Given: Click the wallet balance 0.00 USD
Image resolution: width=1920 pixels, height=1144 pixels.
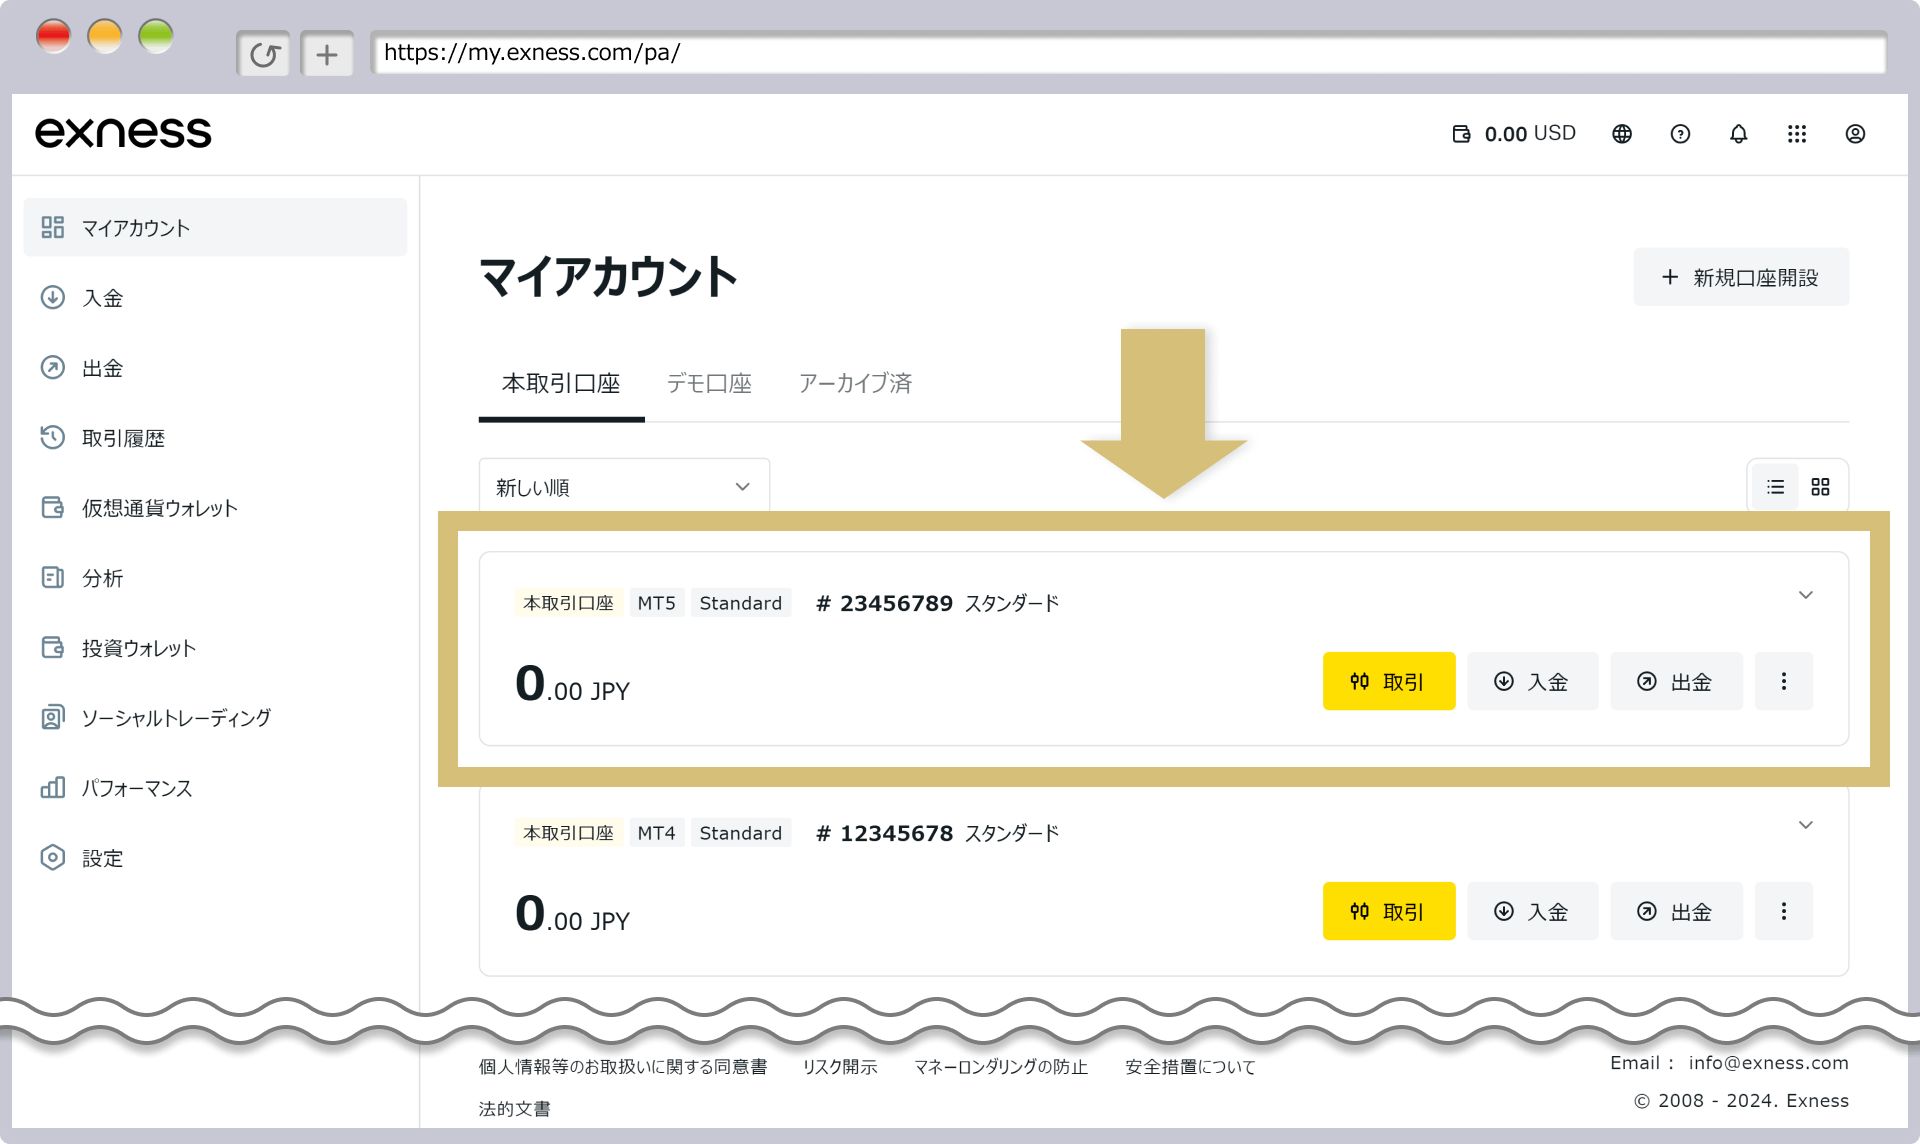Looking at the screenshot, I should 1514,134.
